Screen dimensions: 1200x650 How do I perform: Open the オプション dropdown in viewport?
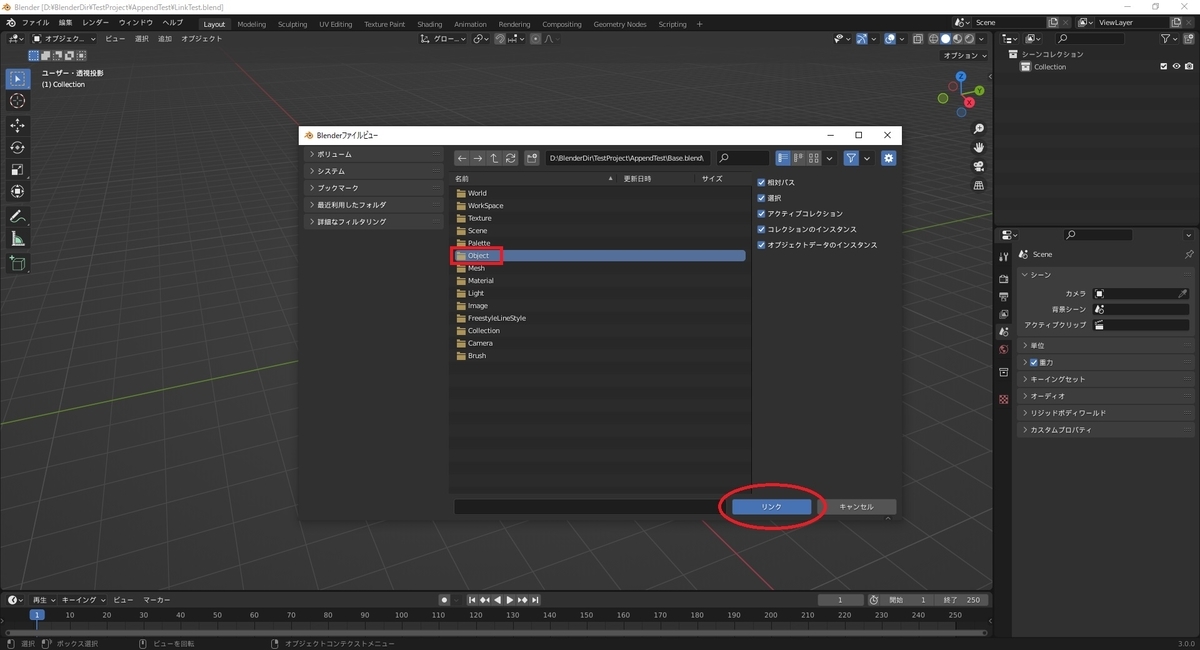pos(965,56)
